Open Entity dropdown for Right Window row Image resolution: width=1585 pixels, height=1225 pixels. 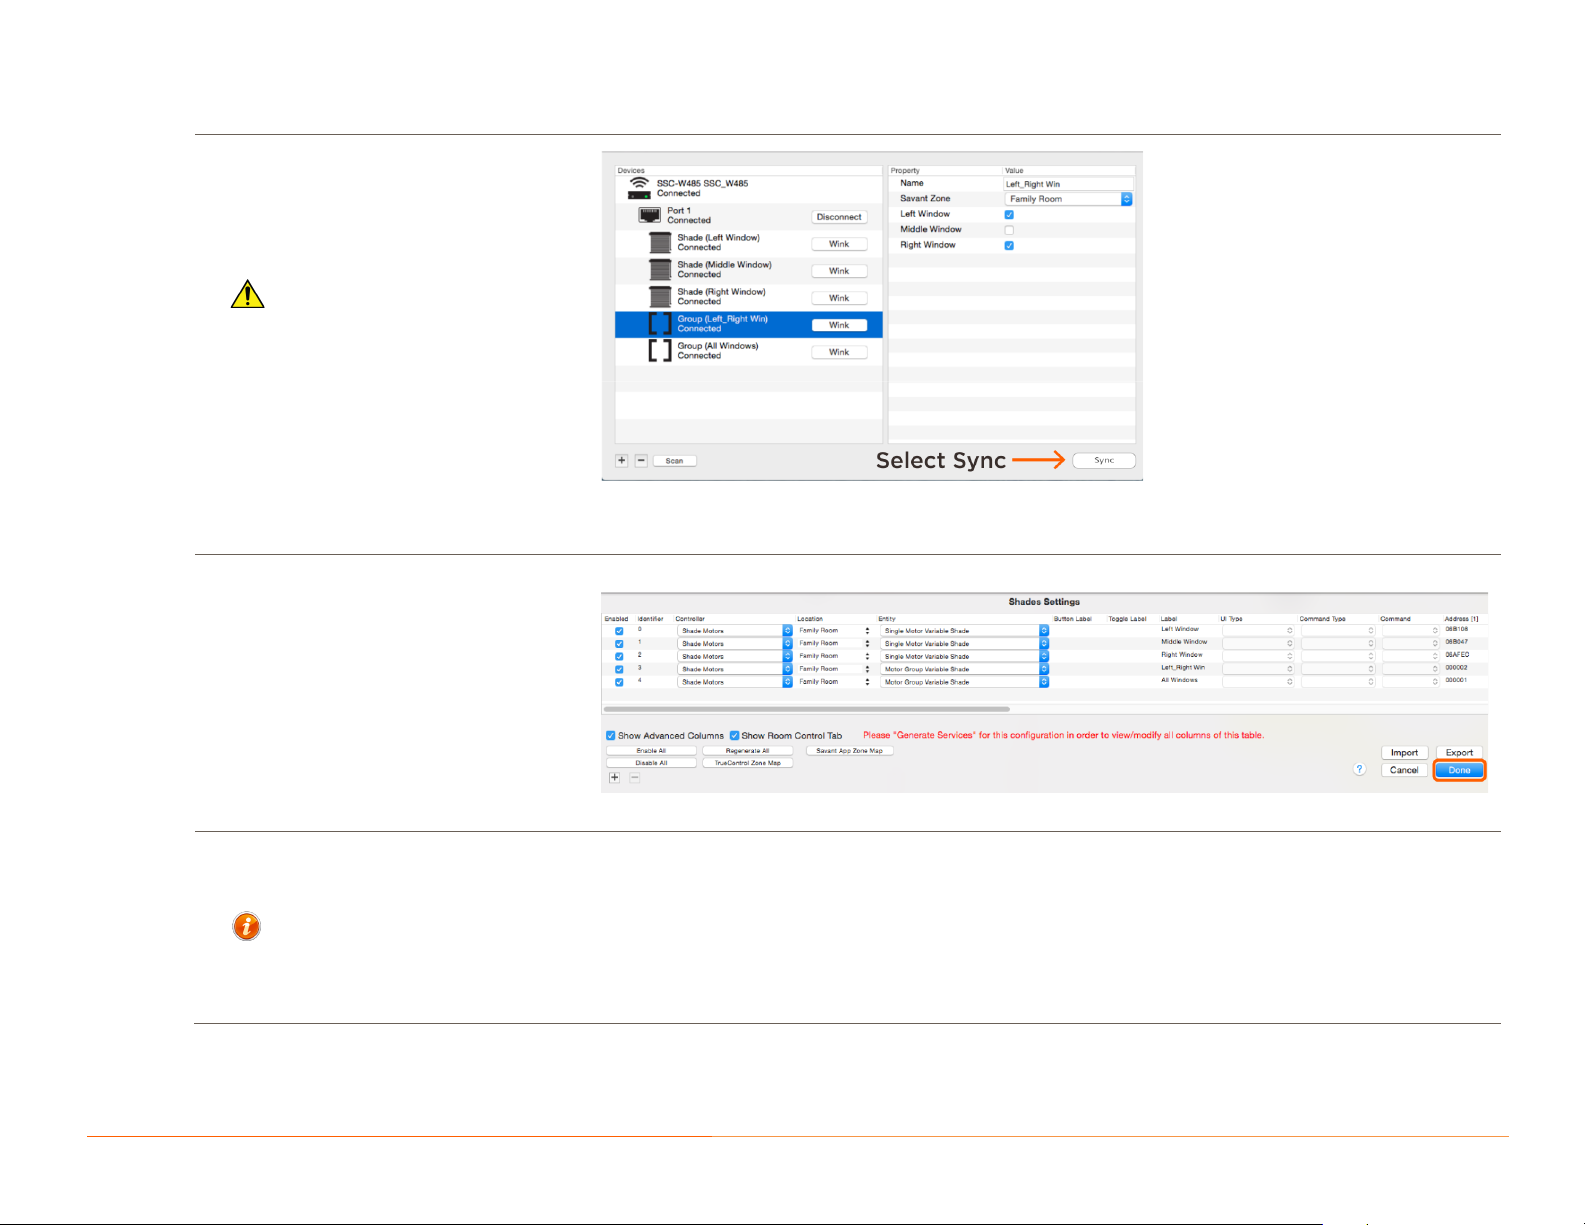[964, 657]
